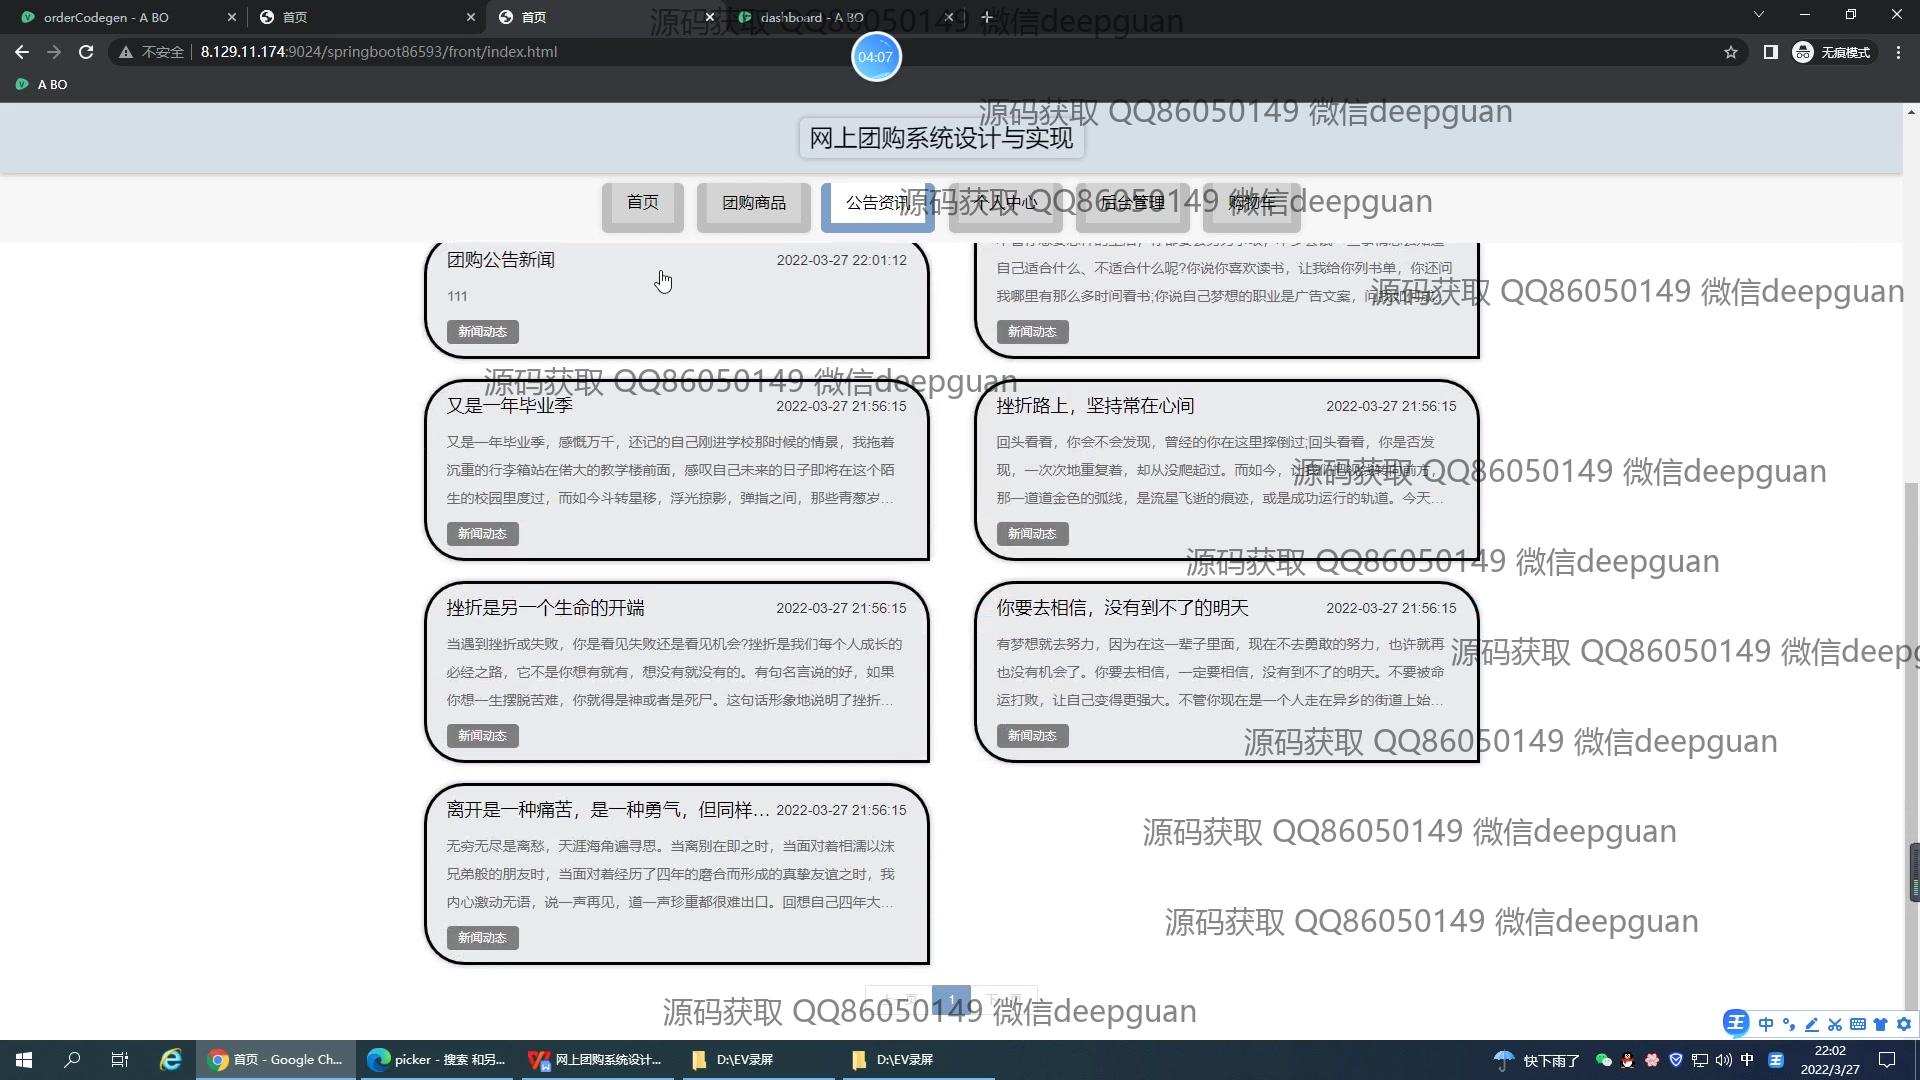Reload the page with the refresh icon
Screen dimensions: 1920x1080
[86, 52]
